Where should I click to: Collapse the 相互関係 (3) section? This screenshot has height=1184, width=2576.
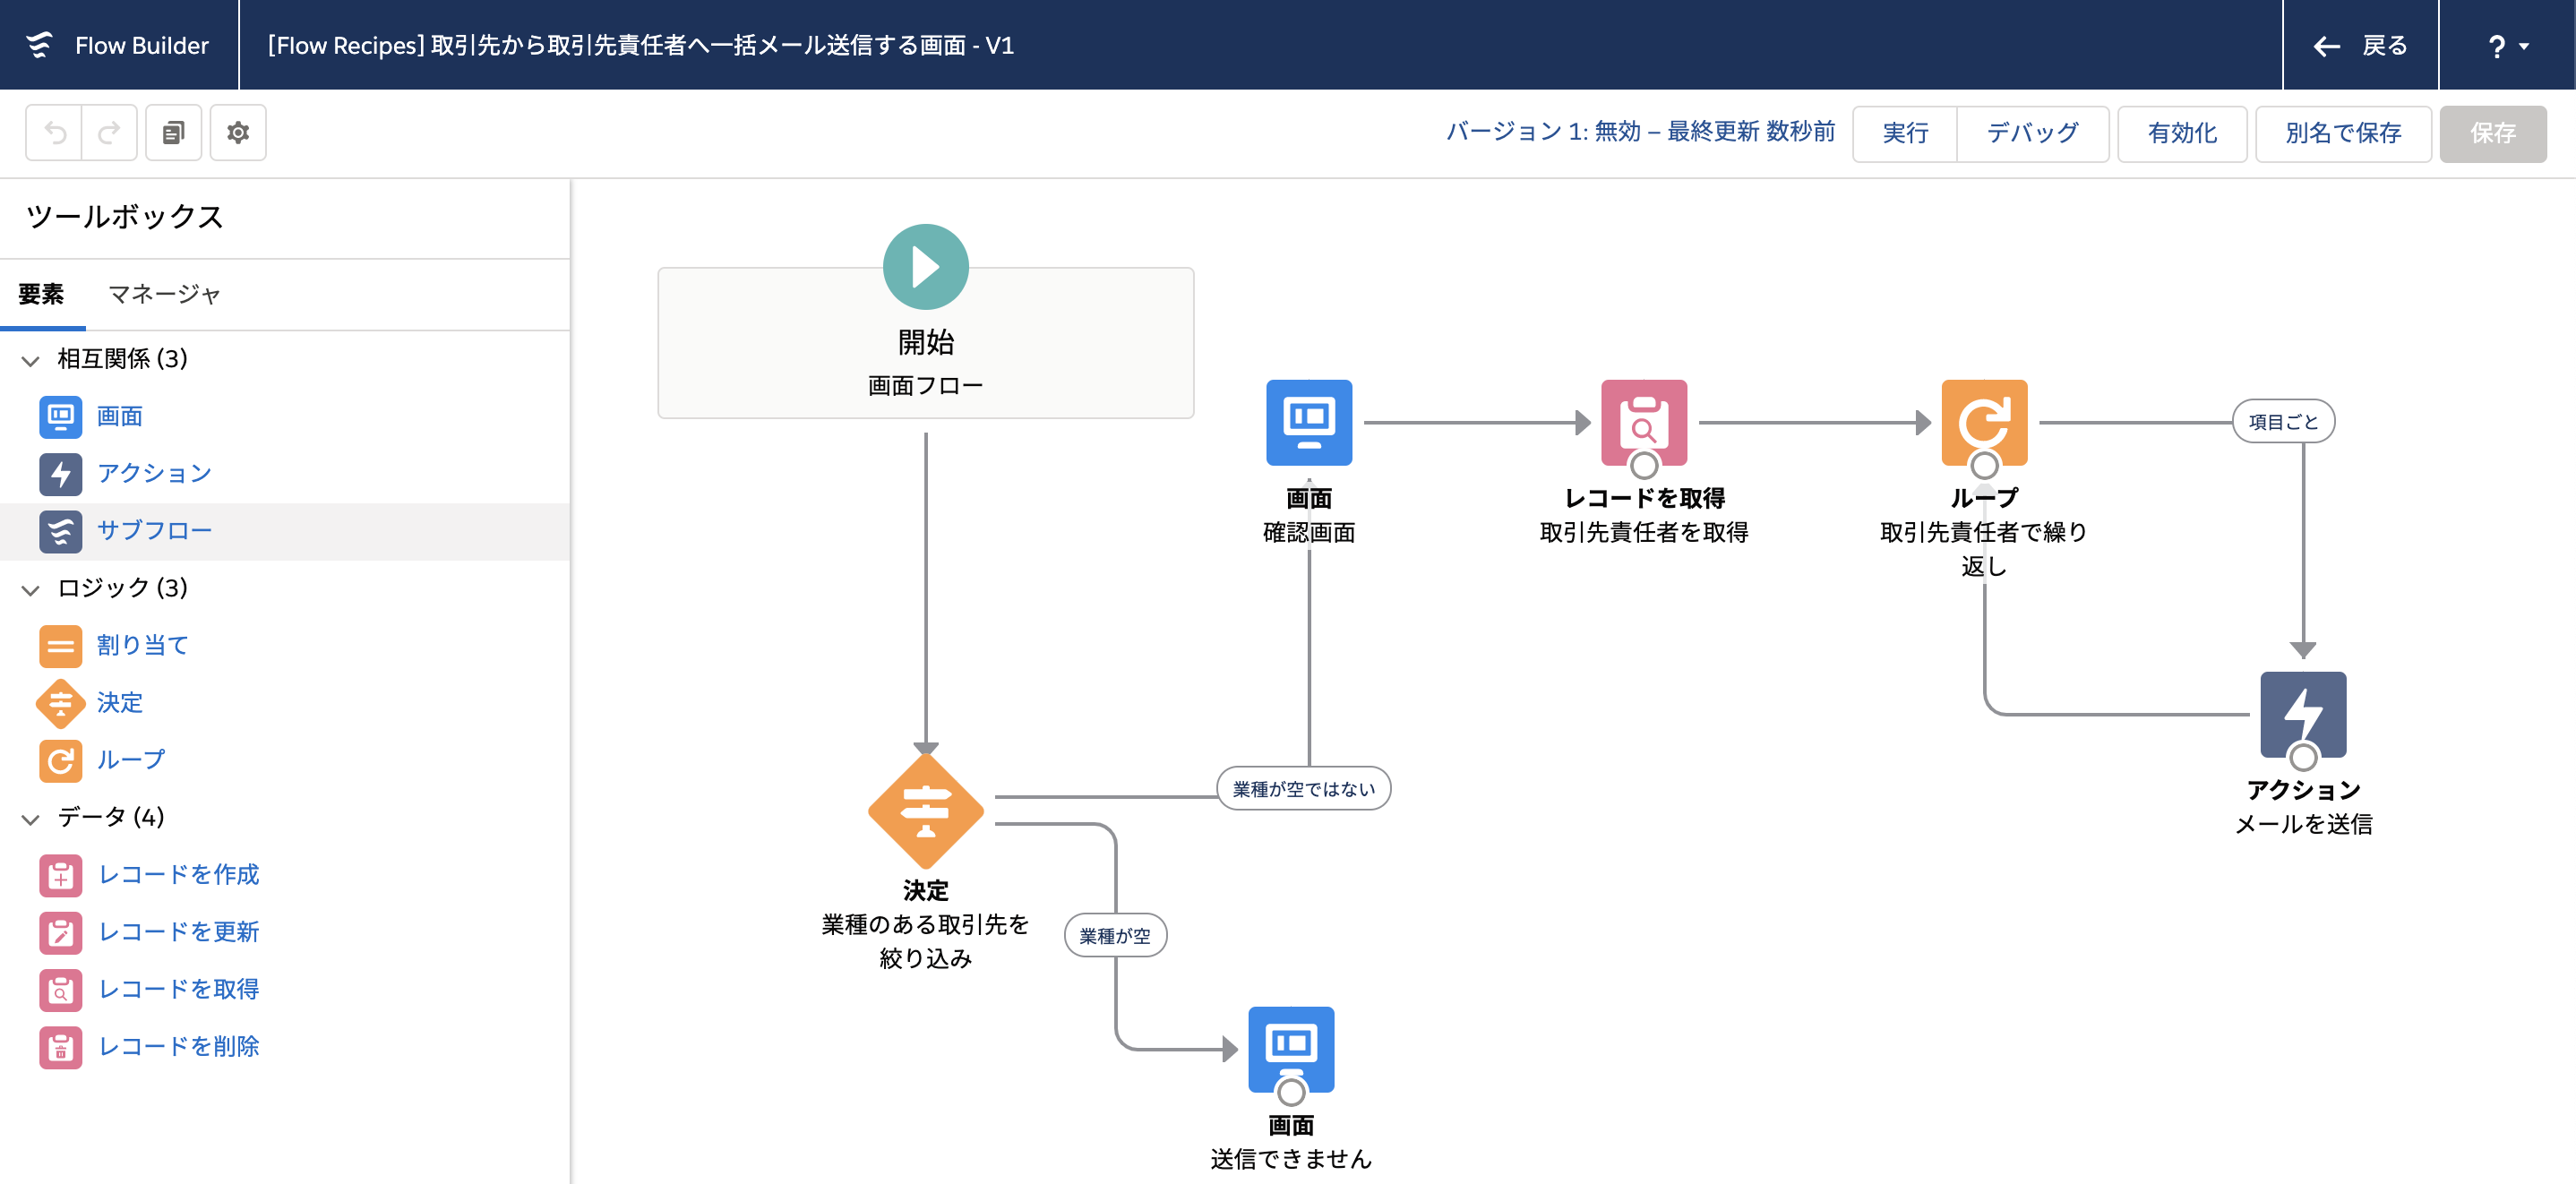(x=31, y=360)
